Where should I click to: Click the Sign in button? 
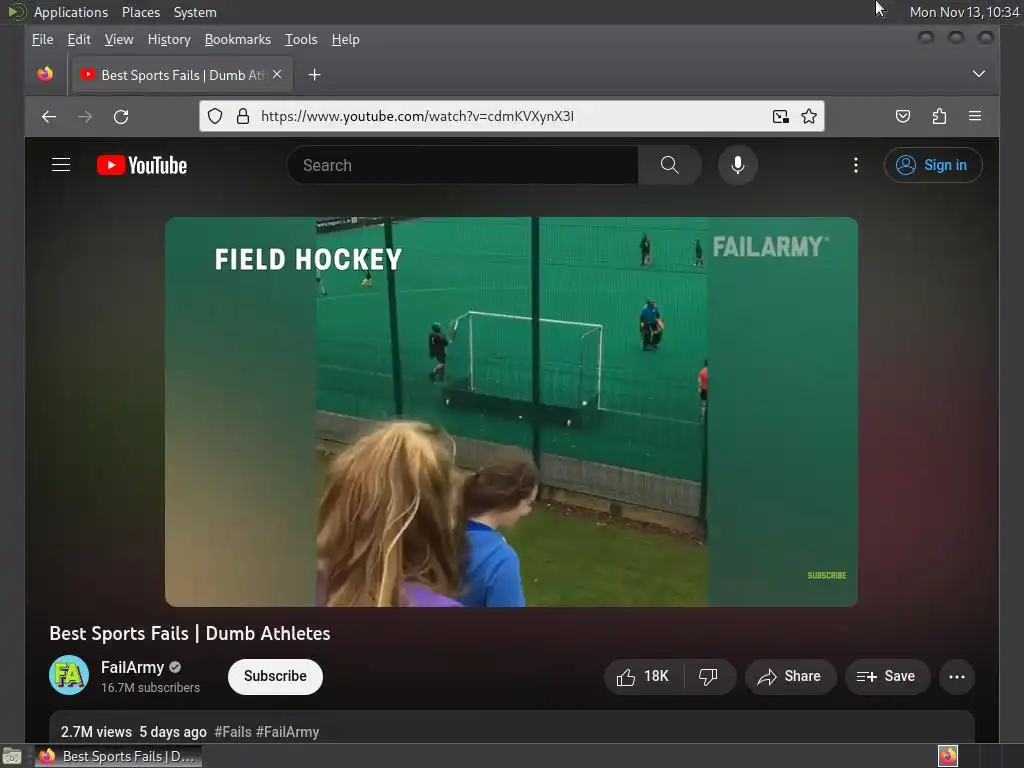coord(933,165)
